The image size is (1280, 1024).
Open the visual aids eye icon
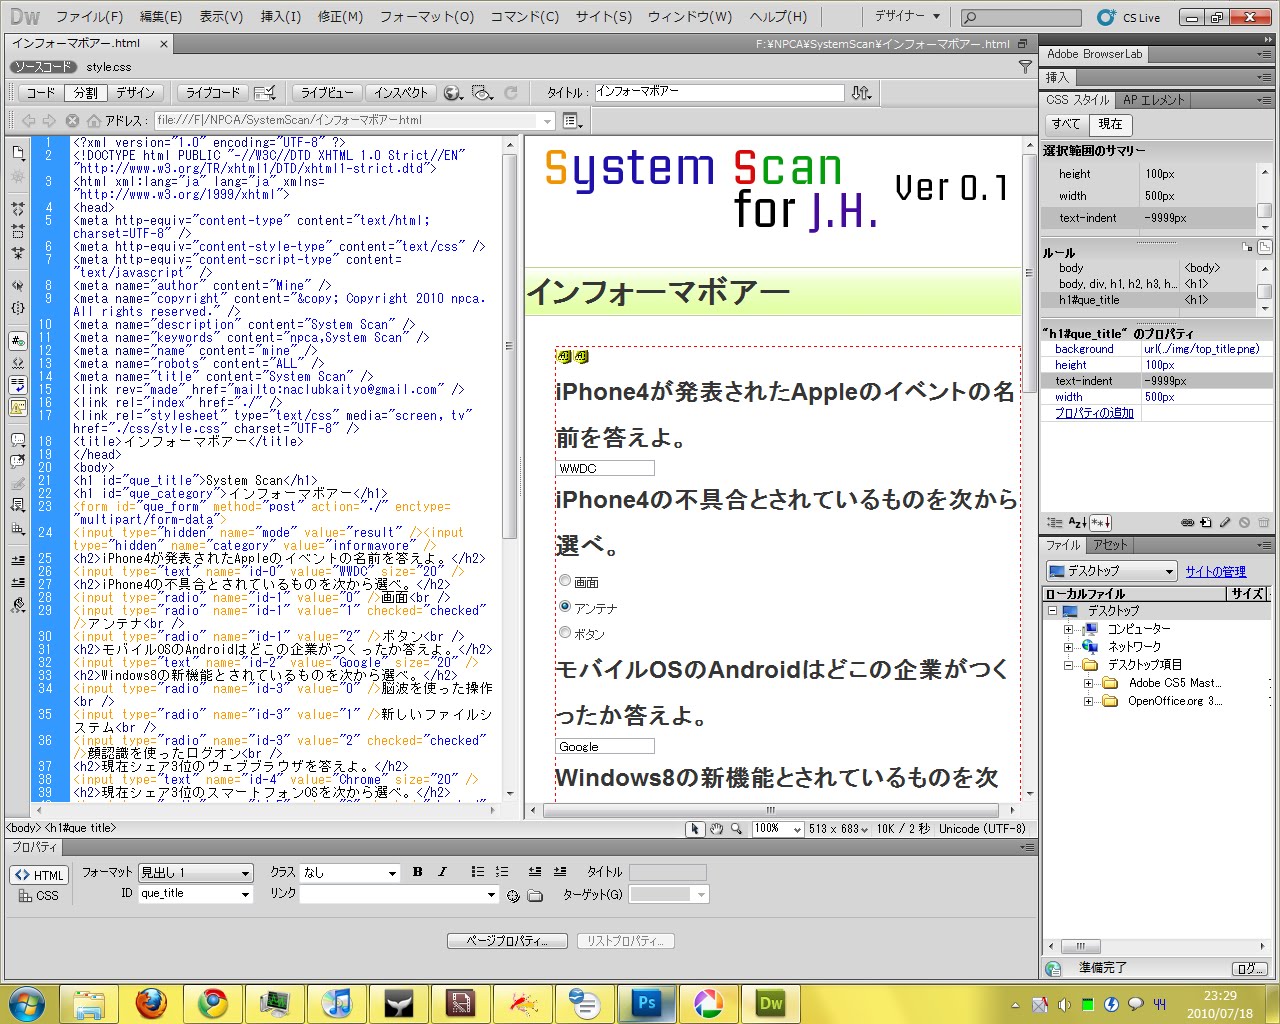[x=483, y=92]
